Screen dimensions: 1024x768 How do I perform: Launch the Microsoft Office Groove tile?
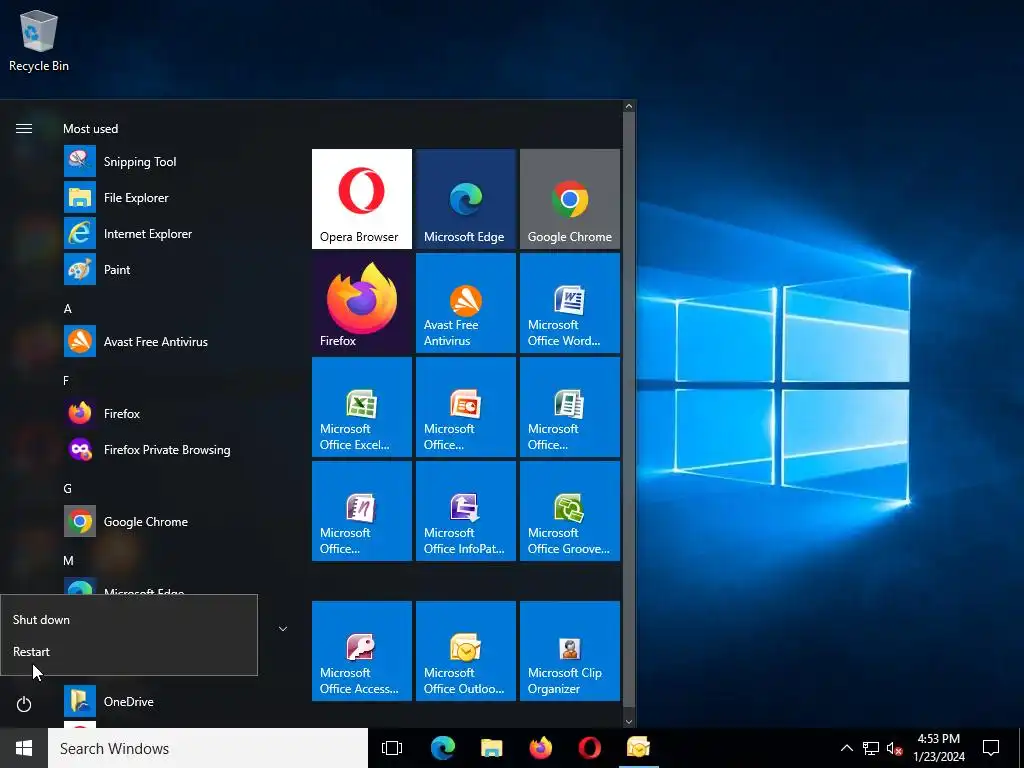[569, 511]
